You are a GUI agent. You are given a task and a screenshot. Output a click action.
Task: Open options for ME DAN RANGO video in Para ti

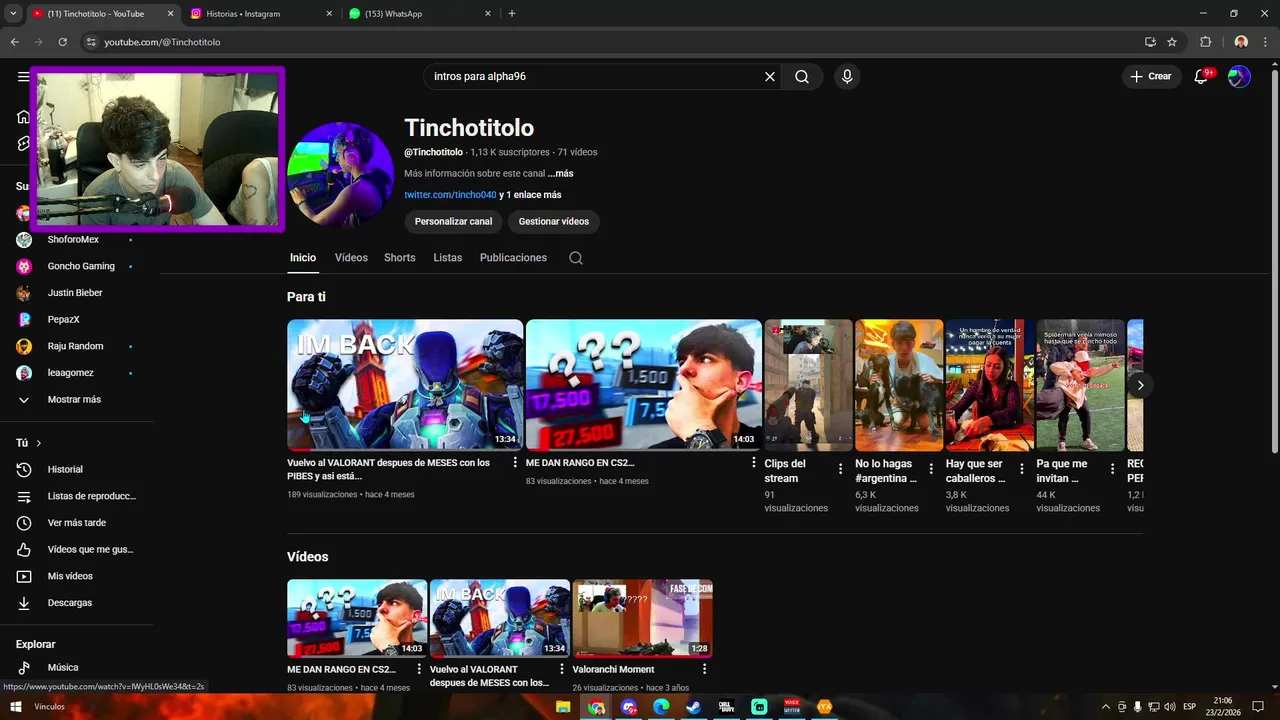pyautogui.click(x=754, y=463)
